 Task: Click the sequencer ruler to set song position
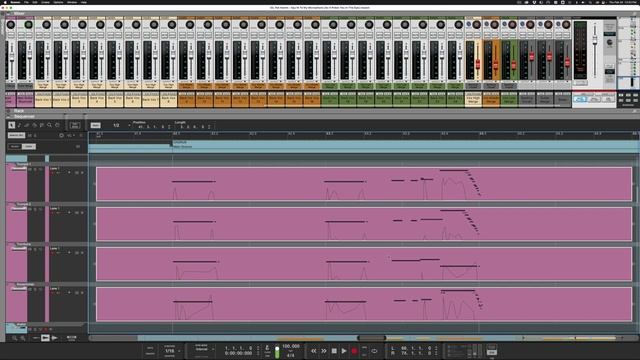coord(364,134)
